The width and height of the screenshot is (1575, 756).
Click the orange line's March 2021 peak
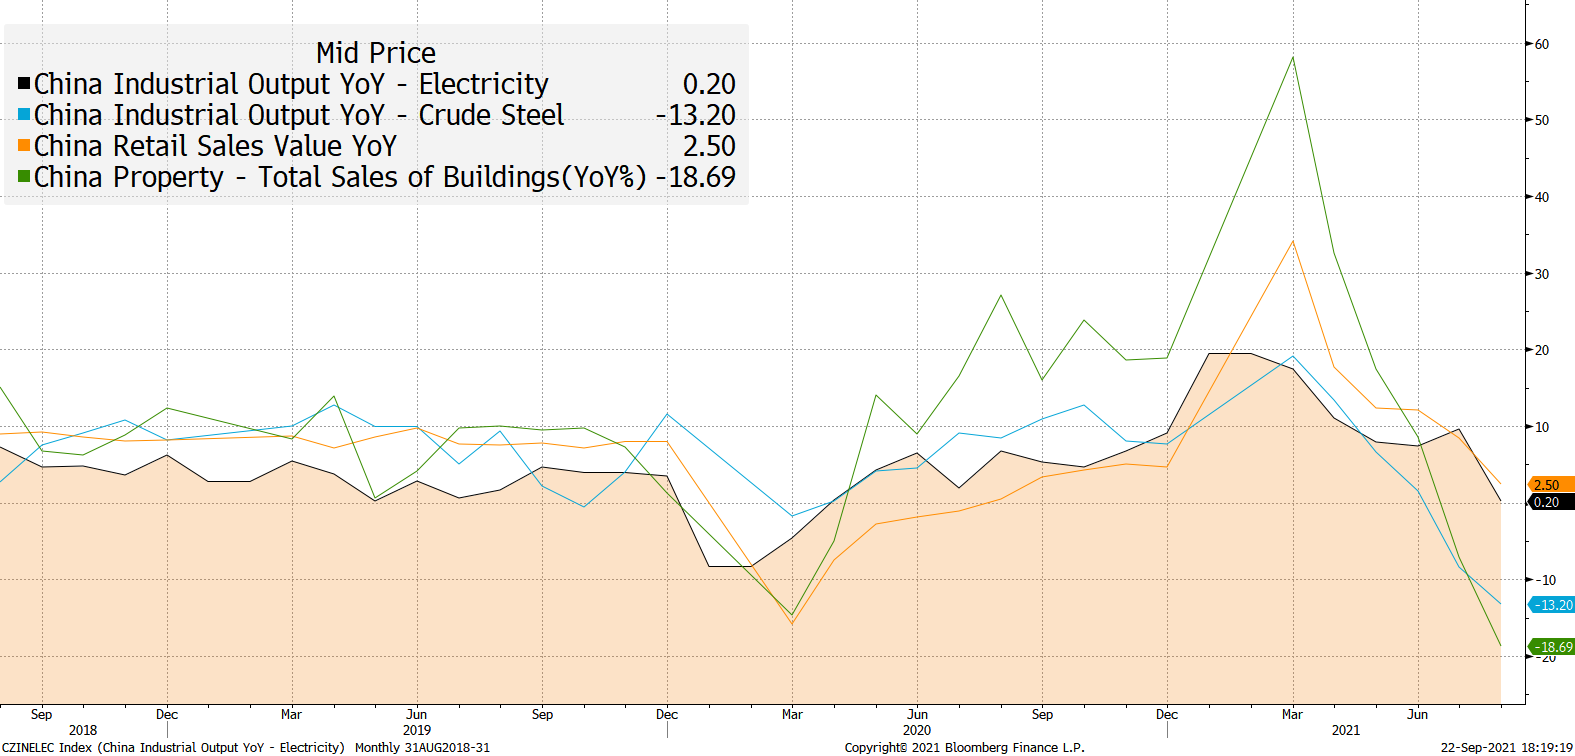point(1293,241)
